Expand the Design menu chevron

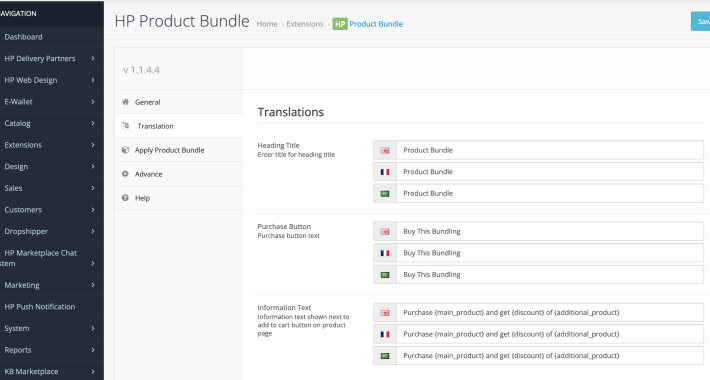[93, 167]
